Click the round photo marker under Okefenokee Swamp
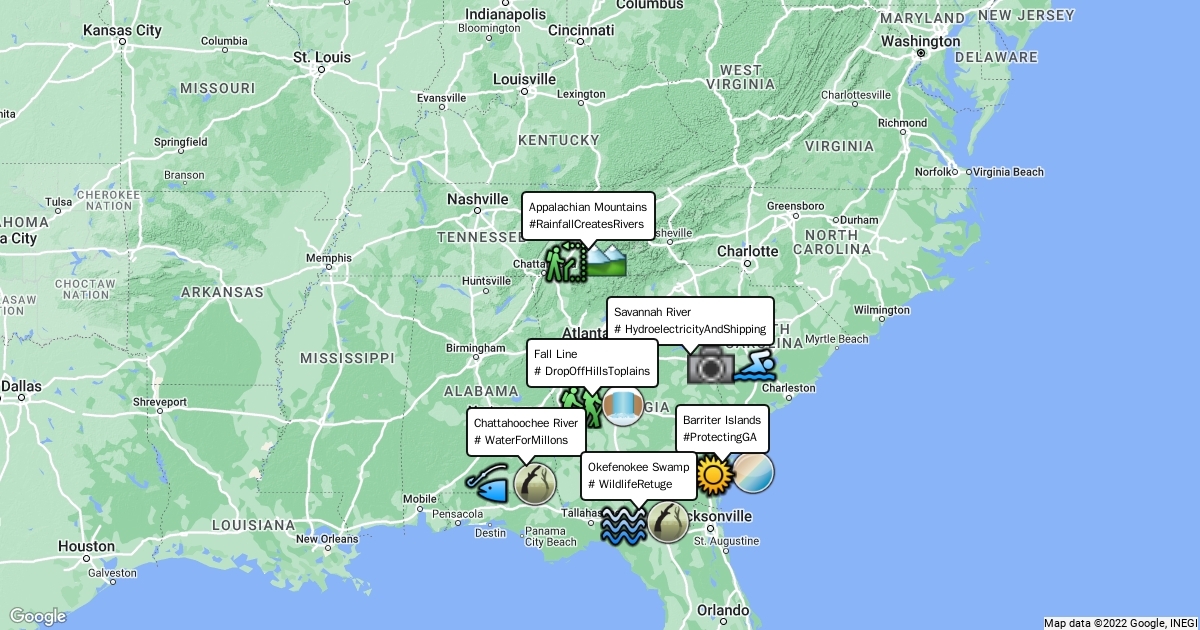 click(x=668, y=522)
